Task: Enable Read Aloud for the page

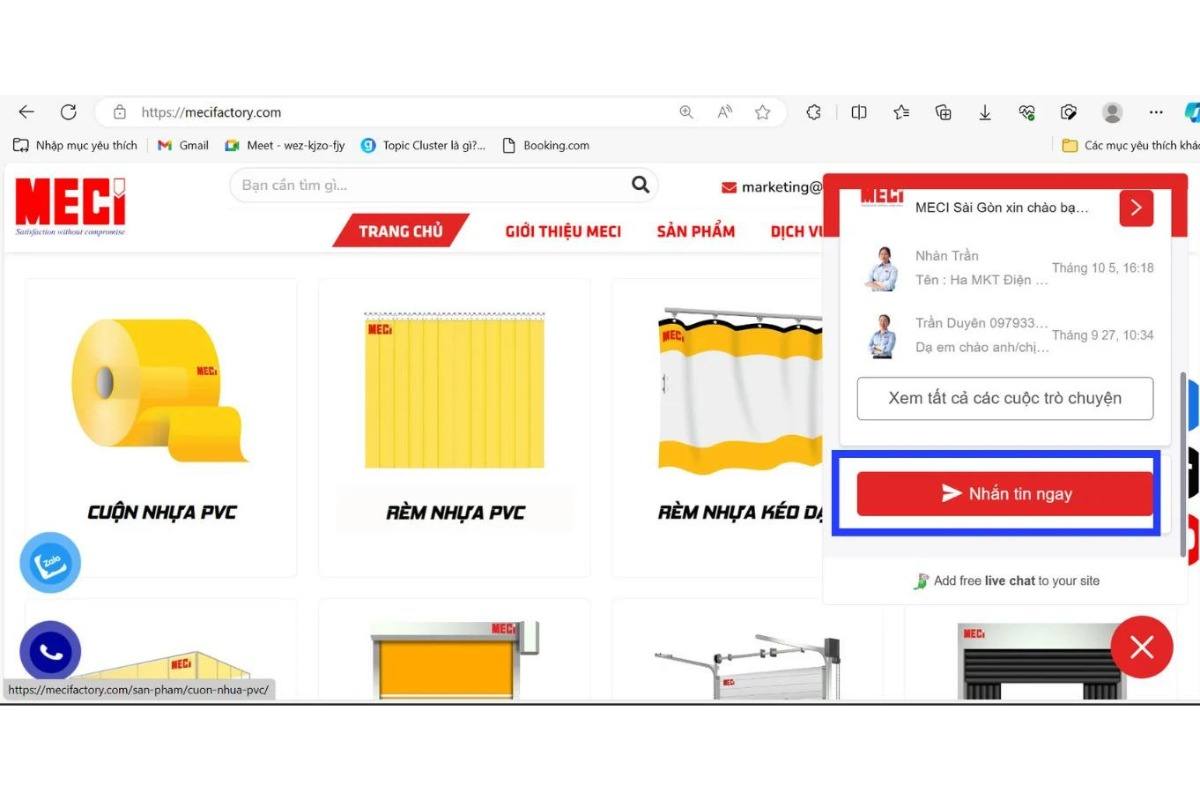Action: pos(724,112)
